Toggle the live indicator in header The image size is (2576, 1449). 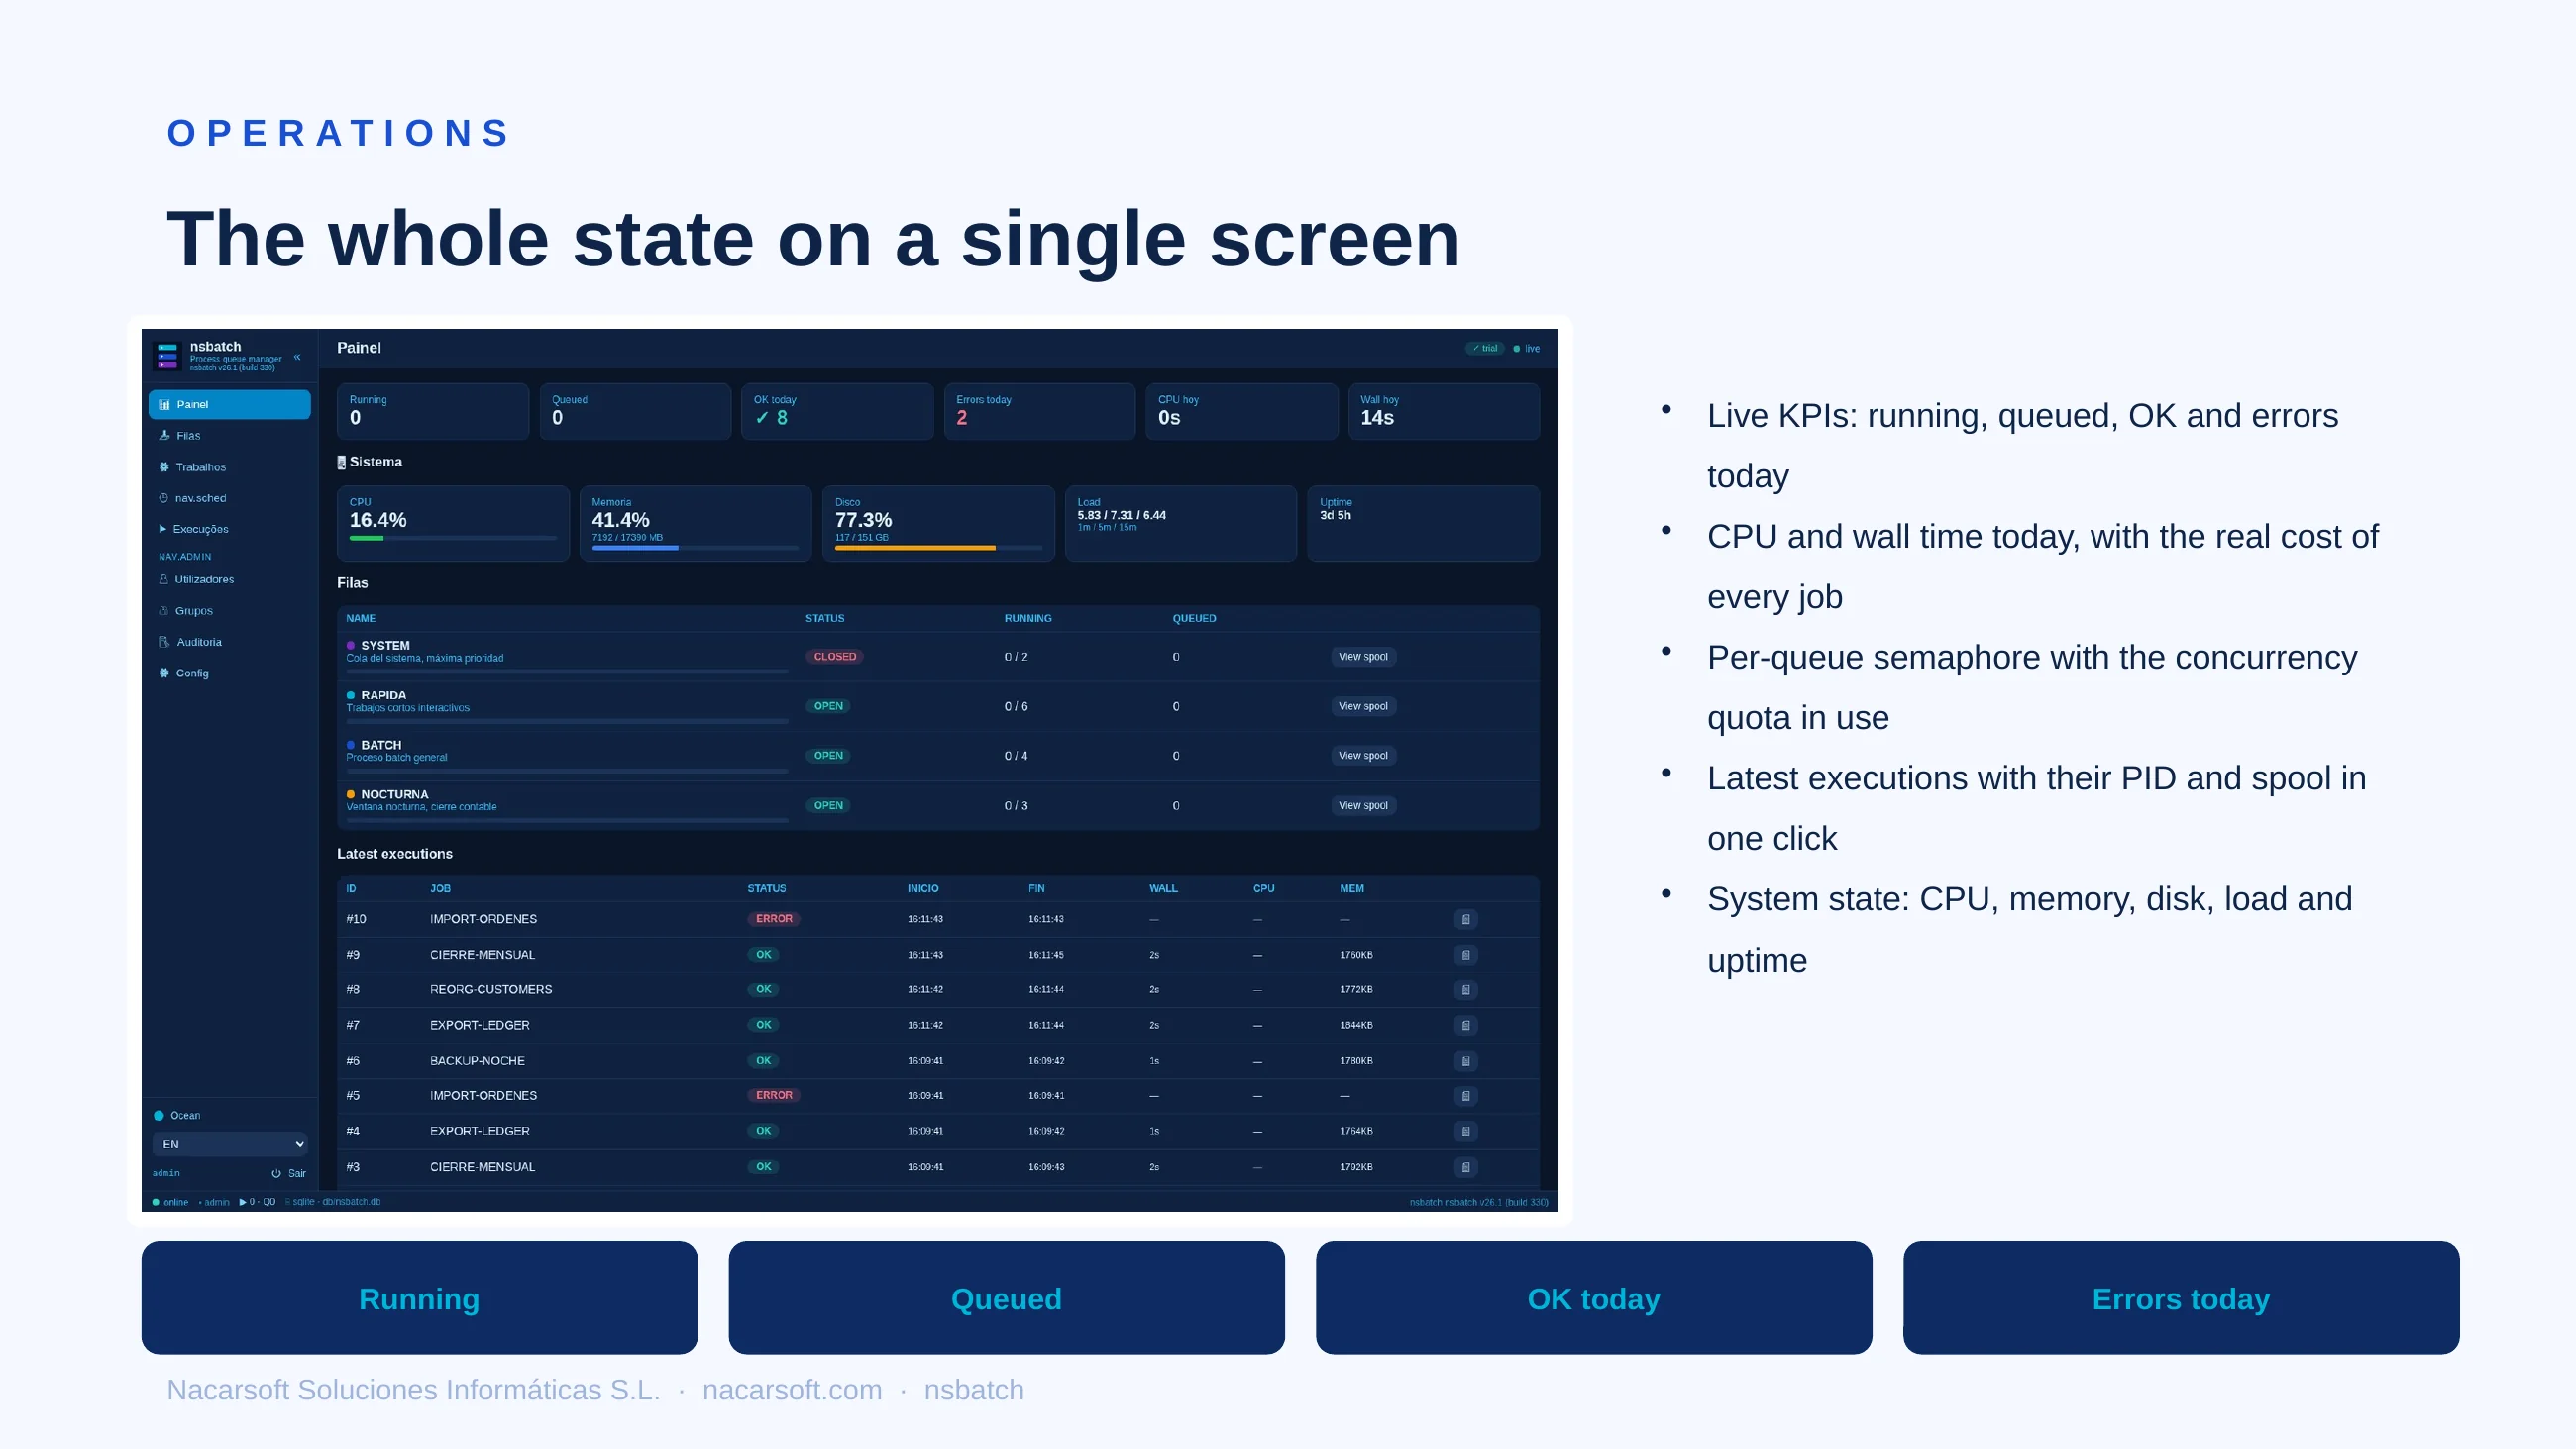click(x=1527, y=348)
